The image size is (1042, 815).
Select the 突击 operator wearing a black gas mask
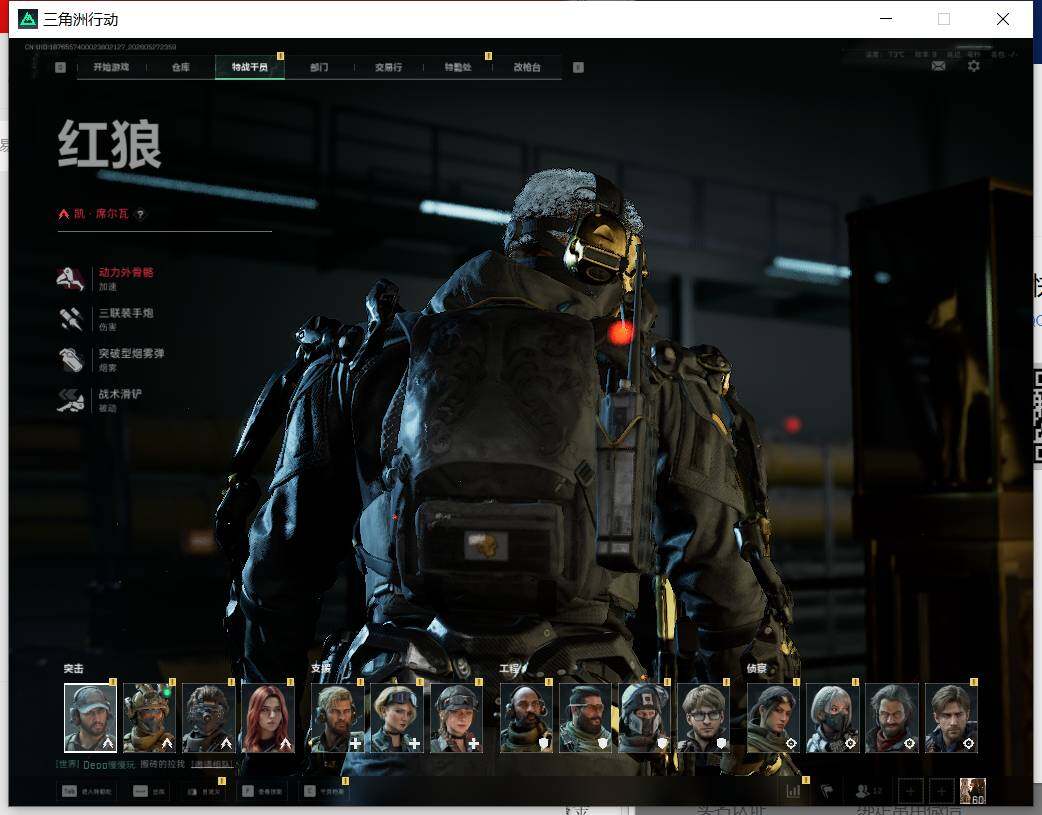point(209,718)
